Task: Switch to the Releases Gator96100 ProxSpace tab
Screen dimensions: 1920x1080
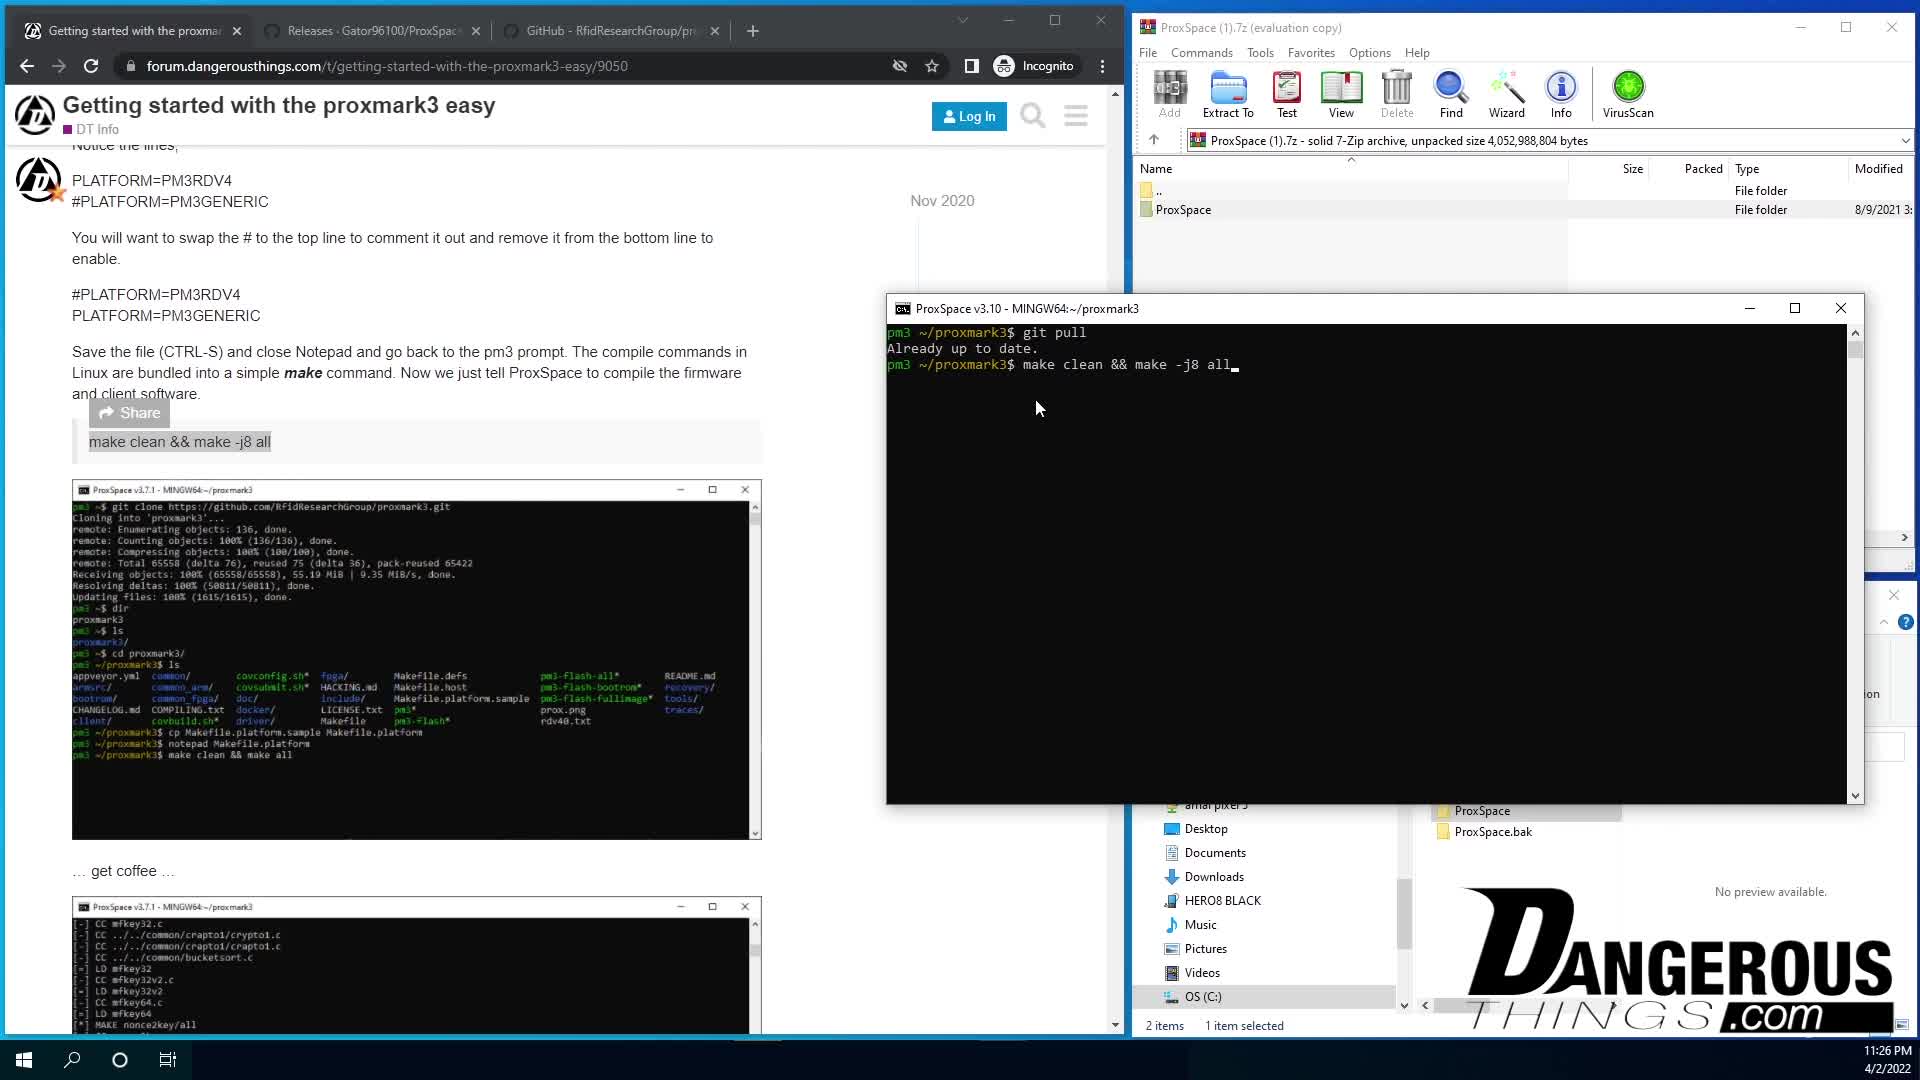Action: pyautogui.click(x=372, y=31)
